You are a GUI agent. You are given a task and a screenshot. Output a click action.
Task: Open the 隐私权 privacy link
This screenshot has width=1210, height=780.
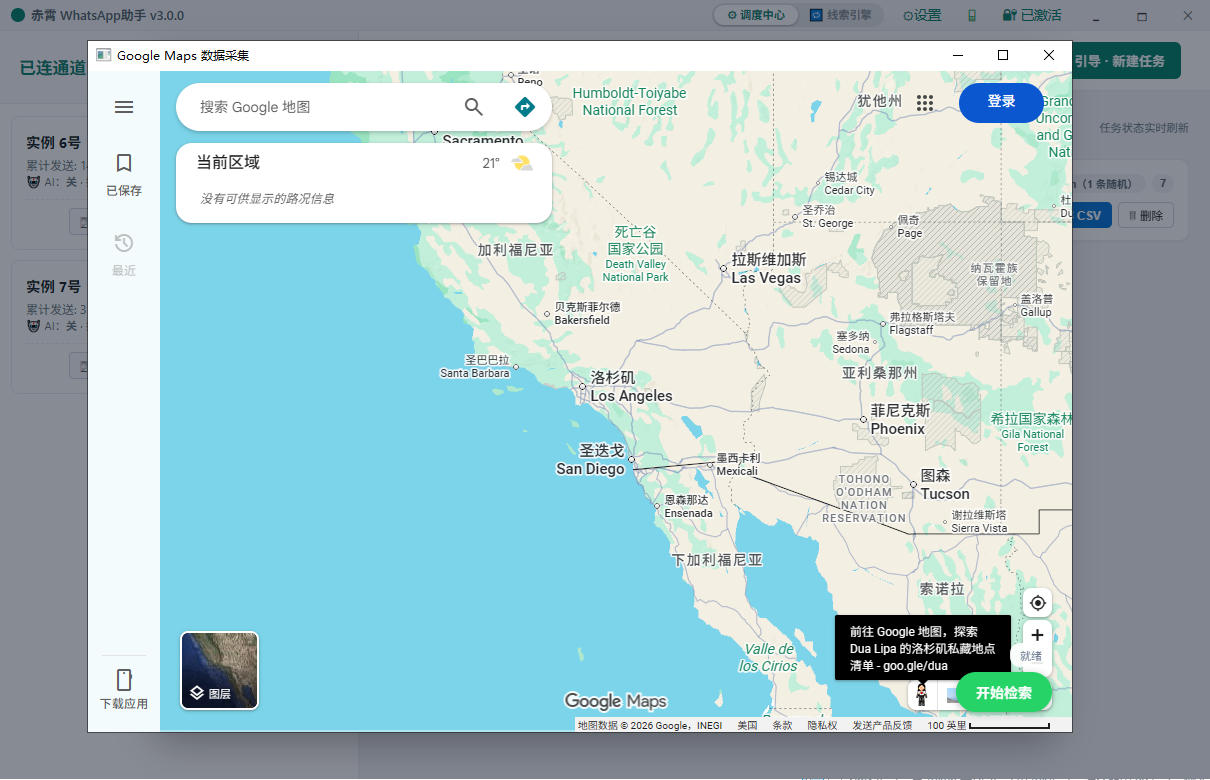(x=822, y=725)
